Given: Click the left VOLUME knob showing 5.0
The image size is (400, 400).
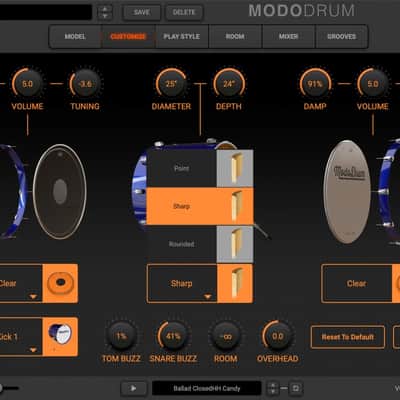Looking at the screenshot, I should click(x=27, y=84).
